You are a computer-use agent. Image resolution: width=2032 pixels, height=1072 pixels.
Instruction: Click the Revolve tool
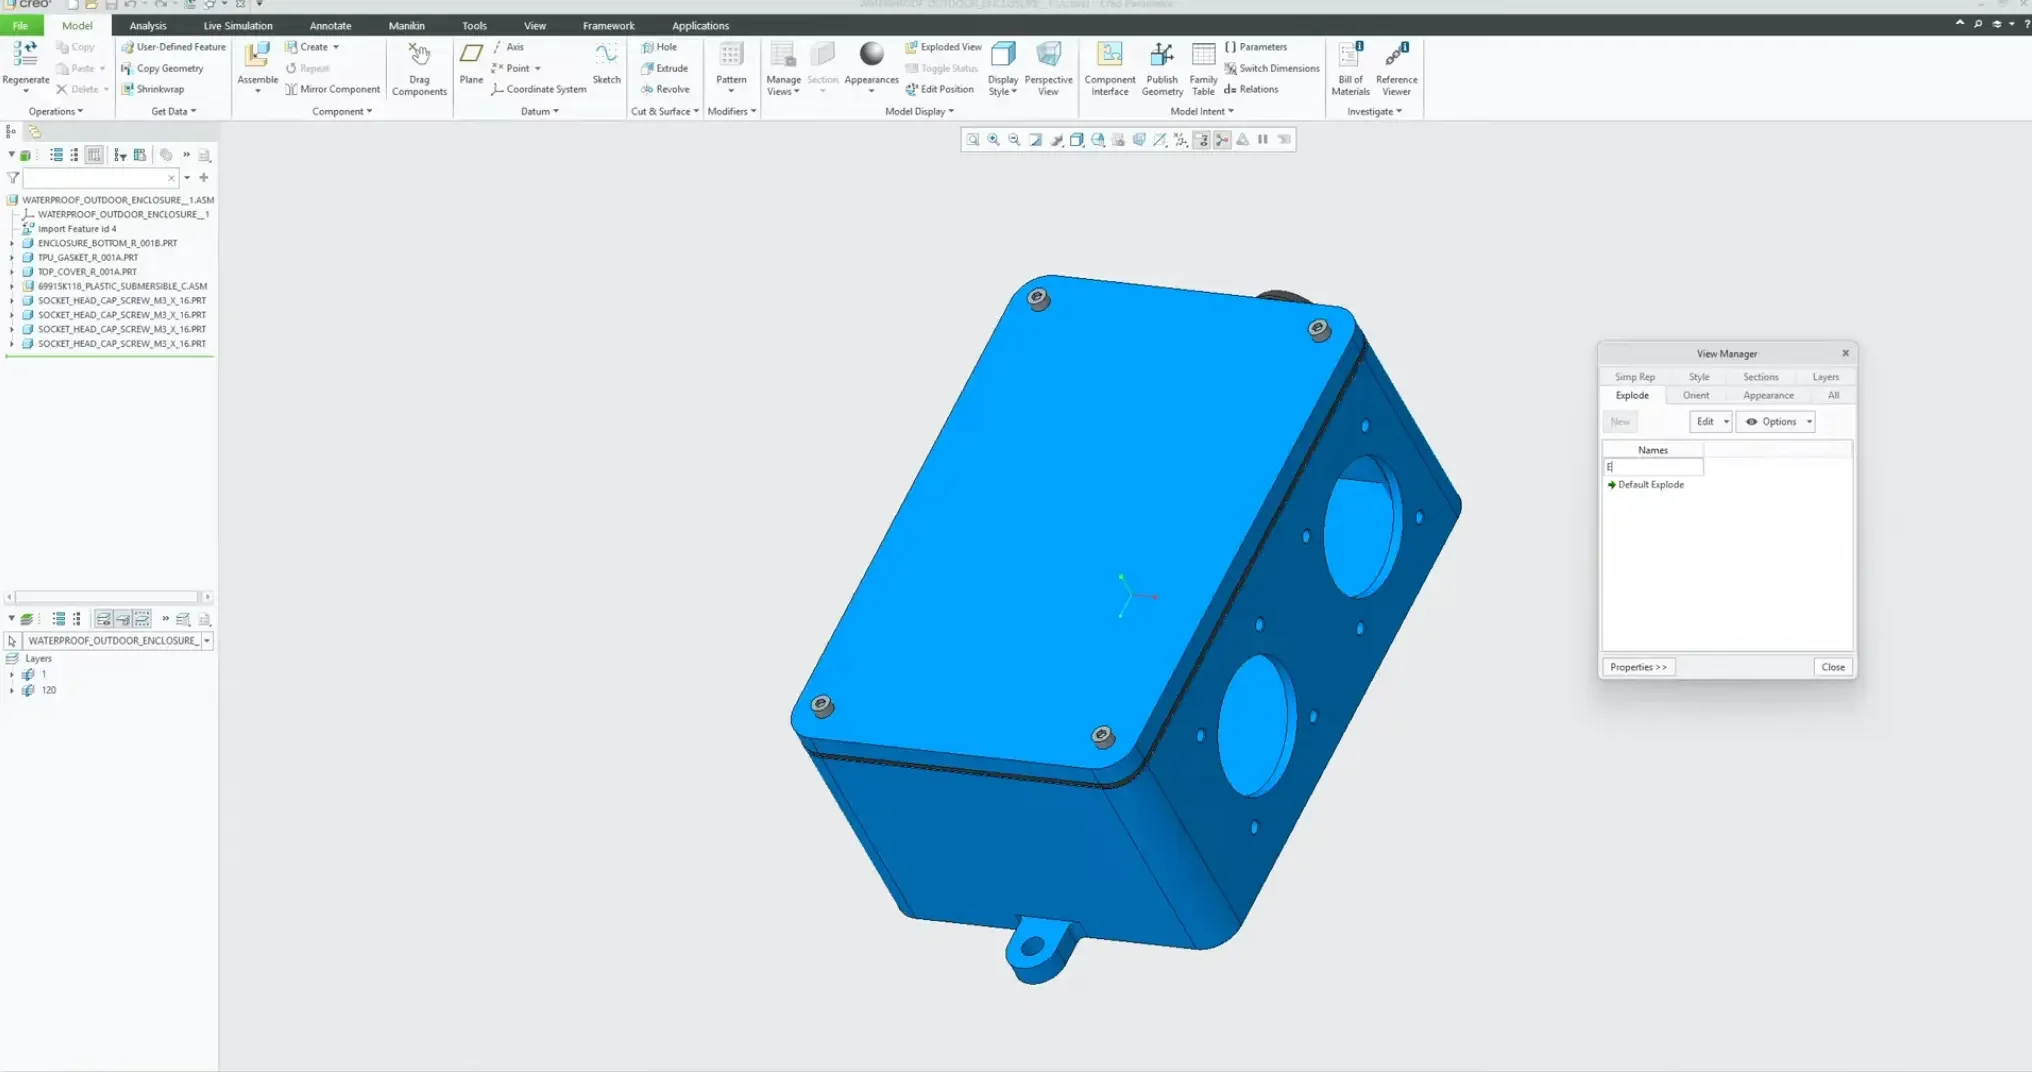pyautogui.click(x=665, y=89)
